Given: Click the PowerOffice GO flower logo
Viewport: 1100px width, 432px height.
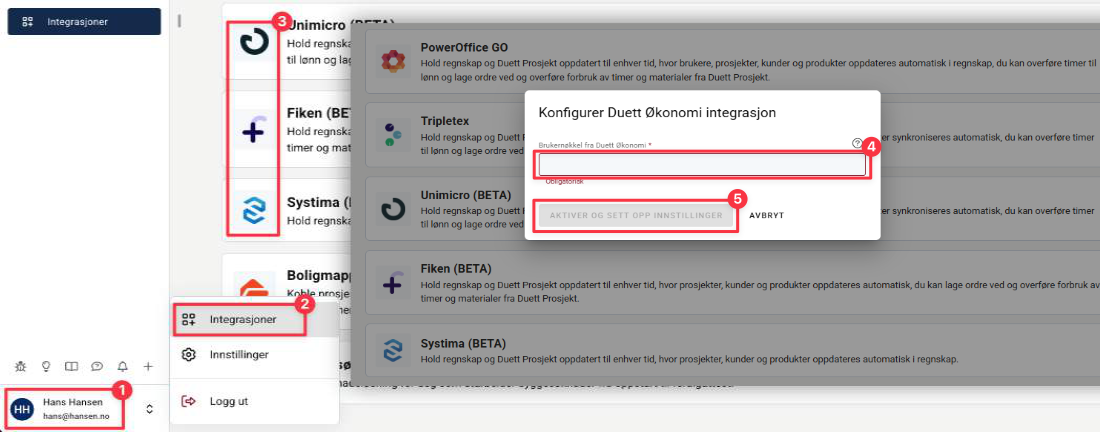Looking at the screenshot, I should (x=394, y=63).
